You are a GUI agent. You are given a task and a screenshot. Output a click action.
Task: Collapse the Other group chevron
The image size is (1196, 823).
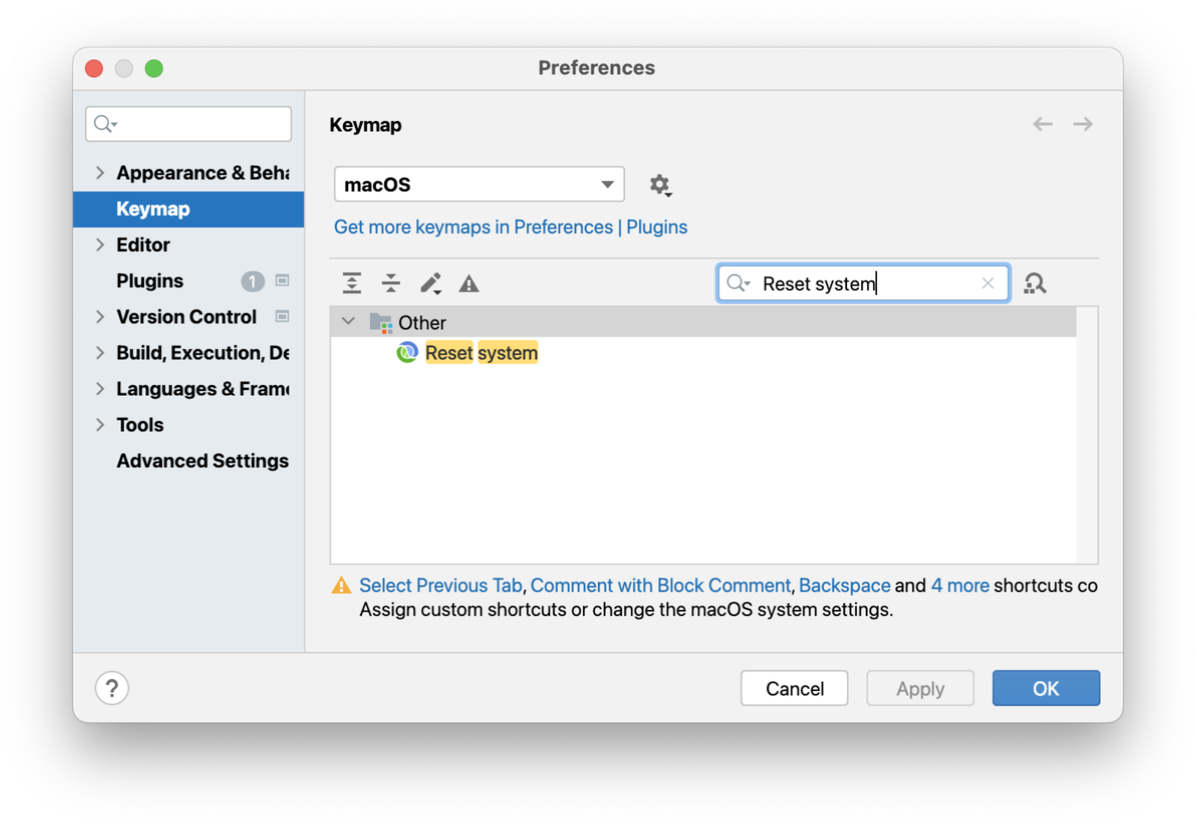coord(349,322)
